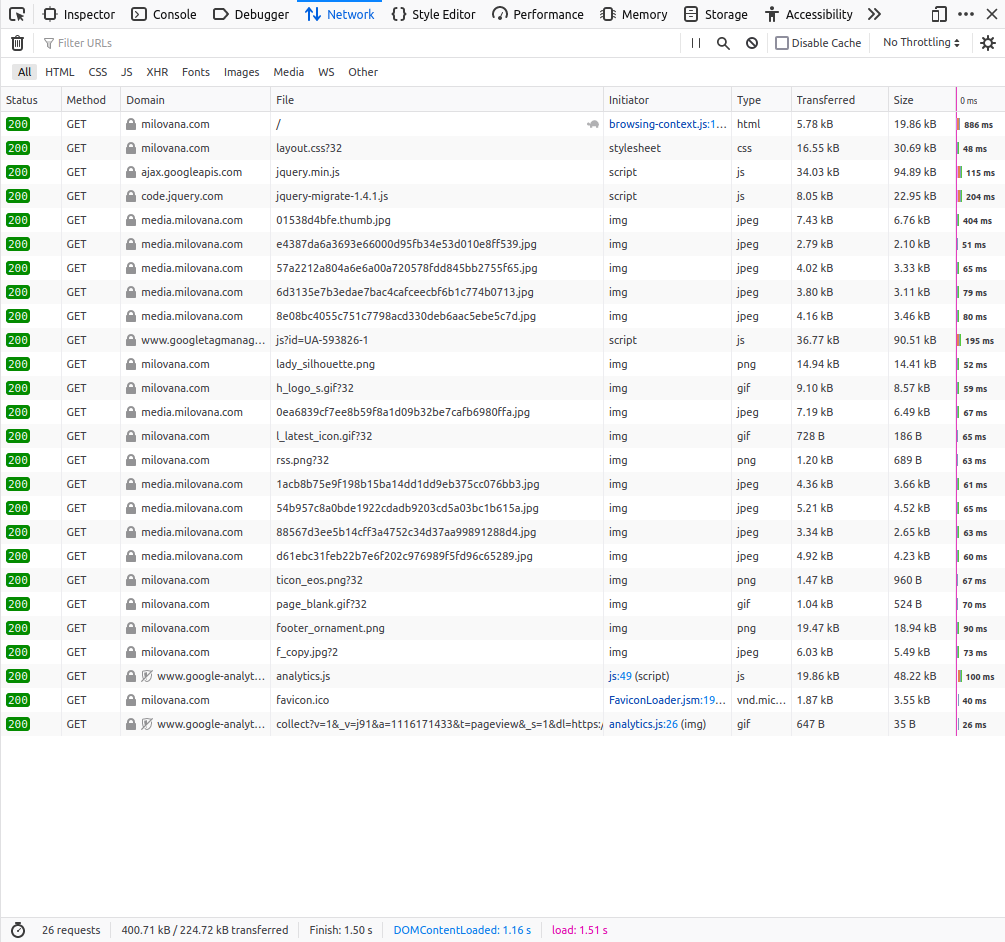Sort by the Transferred column header
This screenshot has width=1005, height=942.
coord(840,100)
